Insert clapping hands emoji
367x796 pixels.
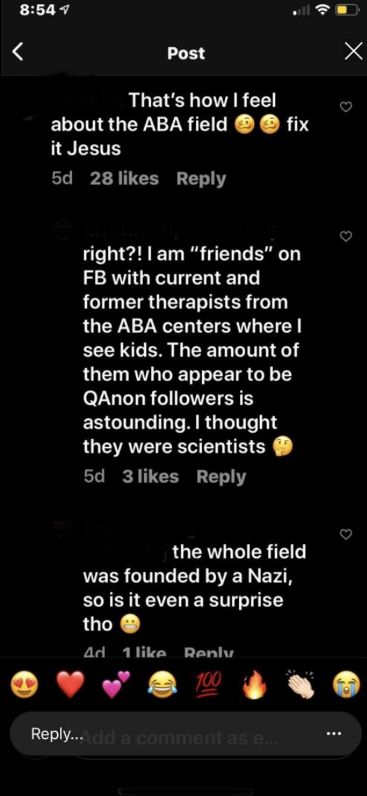(300, 687)
